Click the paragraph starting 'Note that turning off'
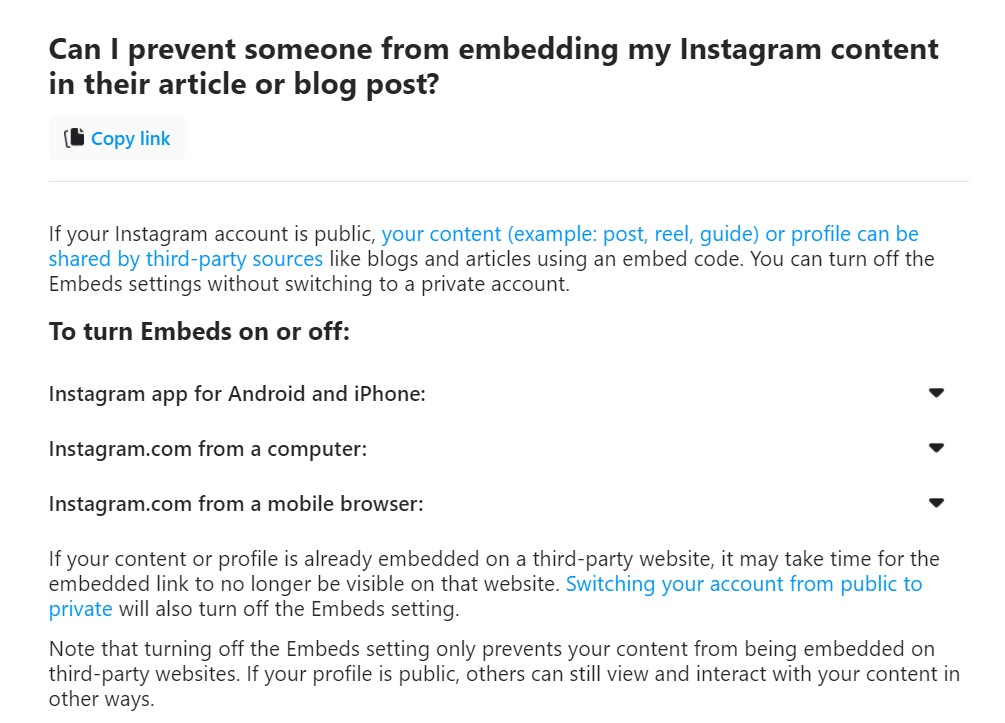1005x723 pixels. [x=504, y=674]
